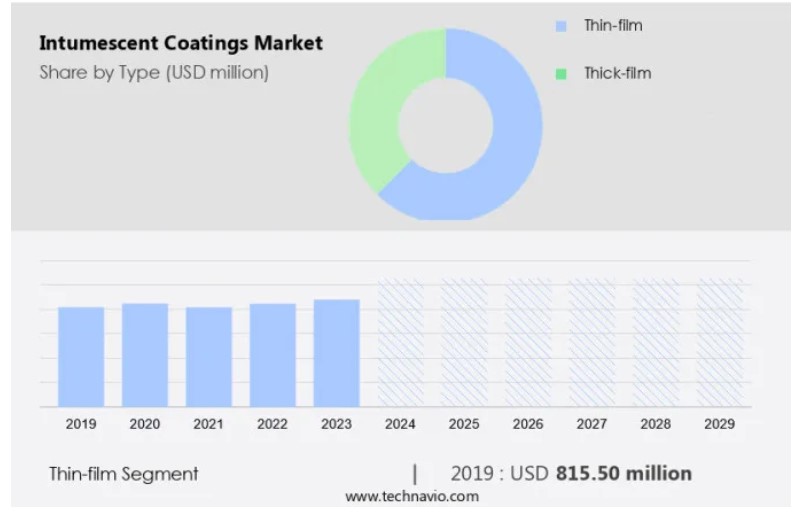Select the hatched 2027 forecast bar
The image size is (808, 519).
(x=592, y=343)
